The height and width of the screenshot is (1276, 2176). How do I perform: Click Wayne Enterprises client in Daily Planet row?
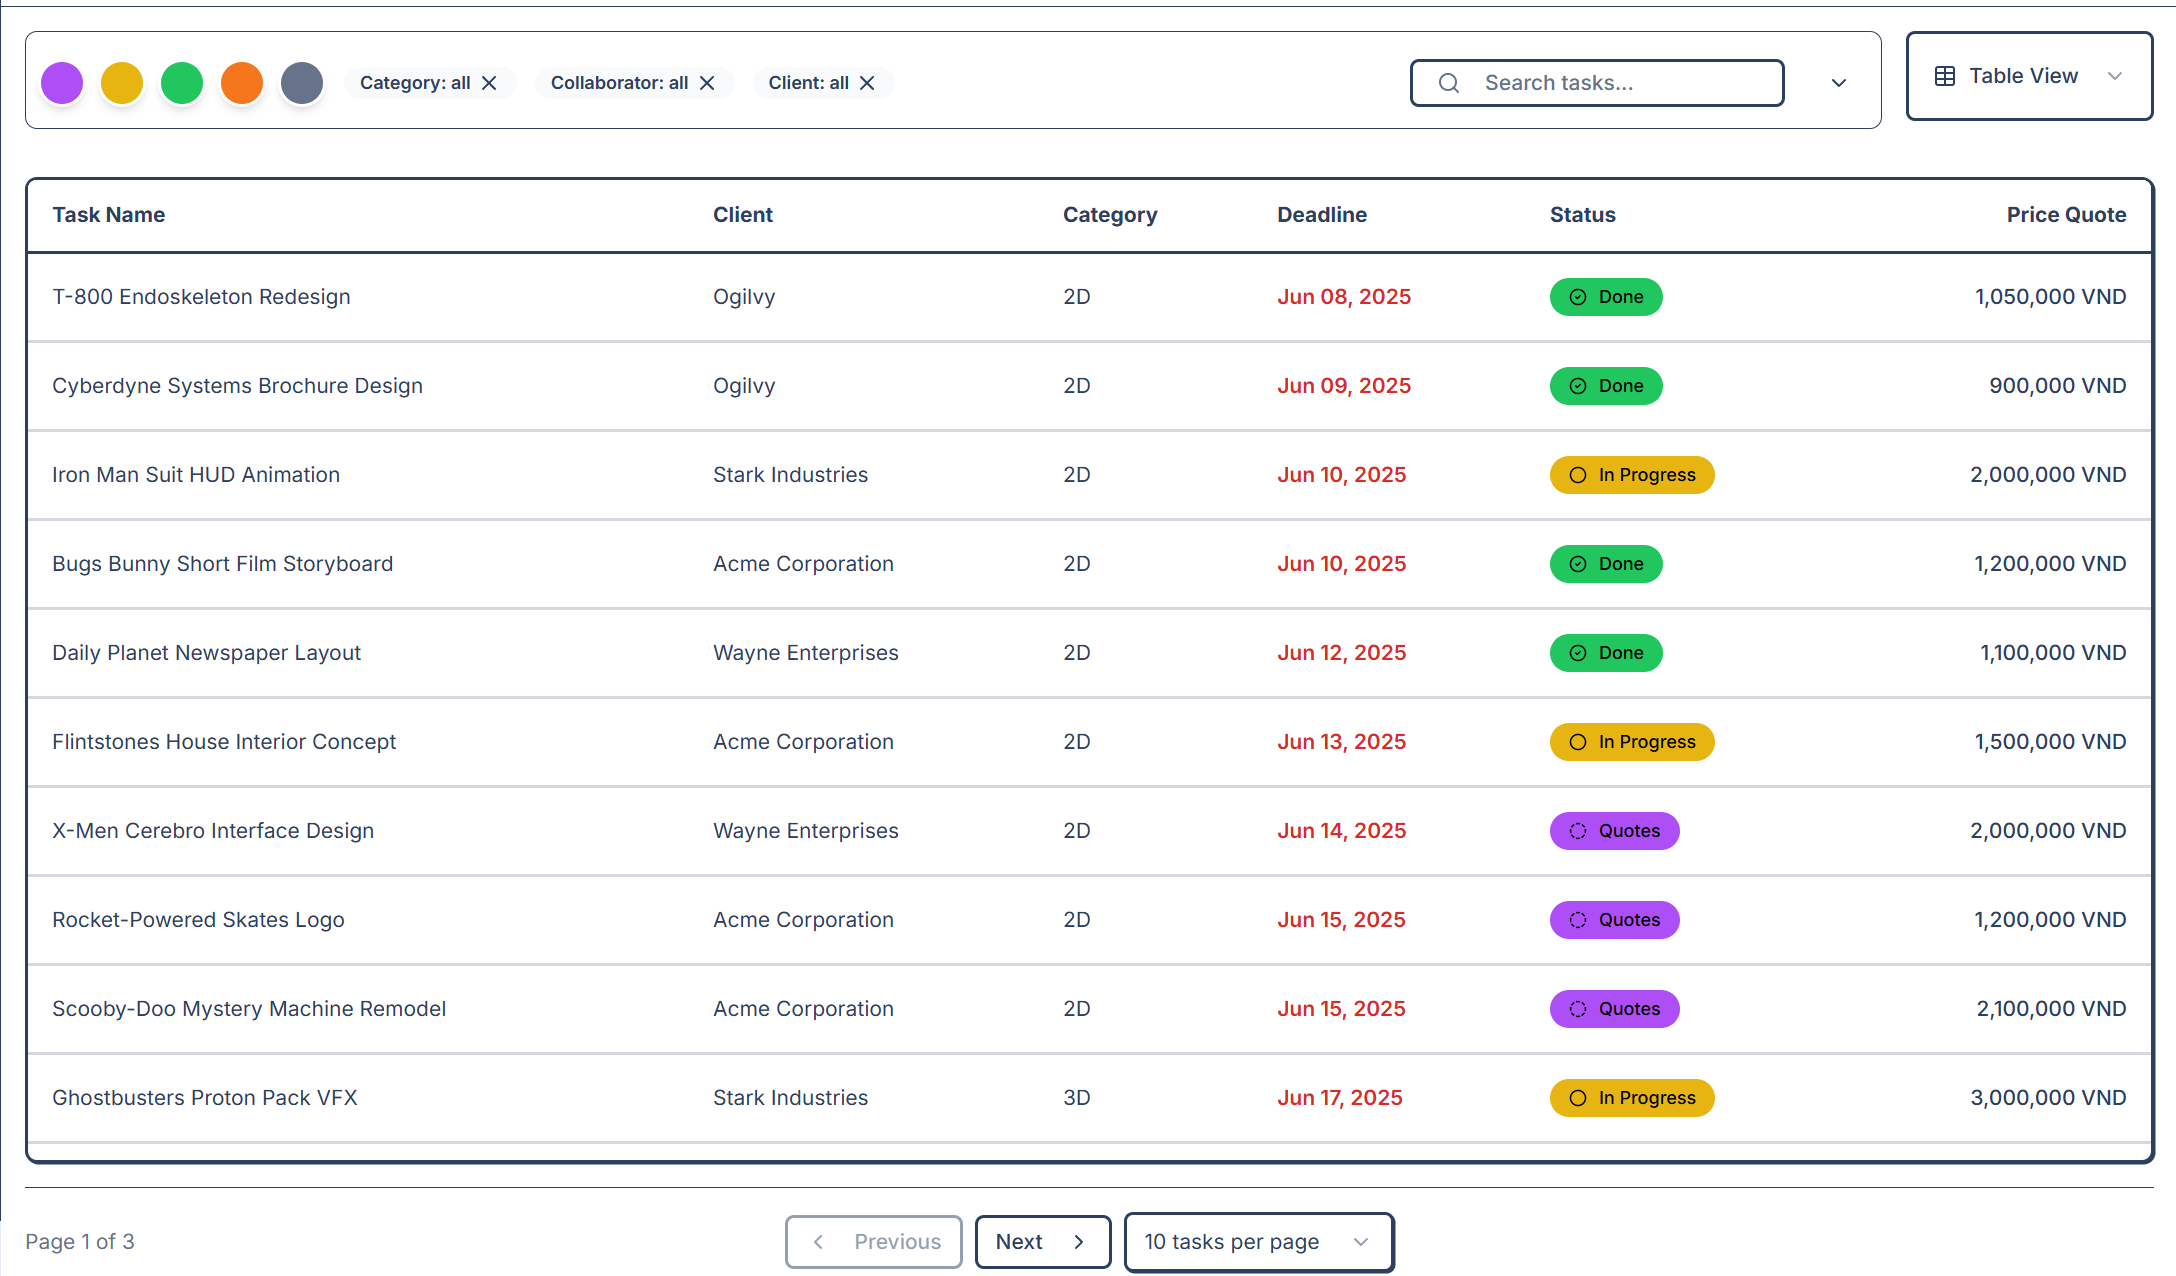[x=806, y=653]
